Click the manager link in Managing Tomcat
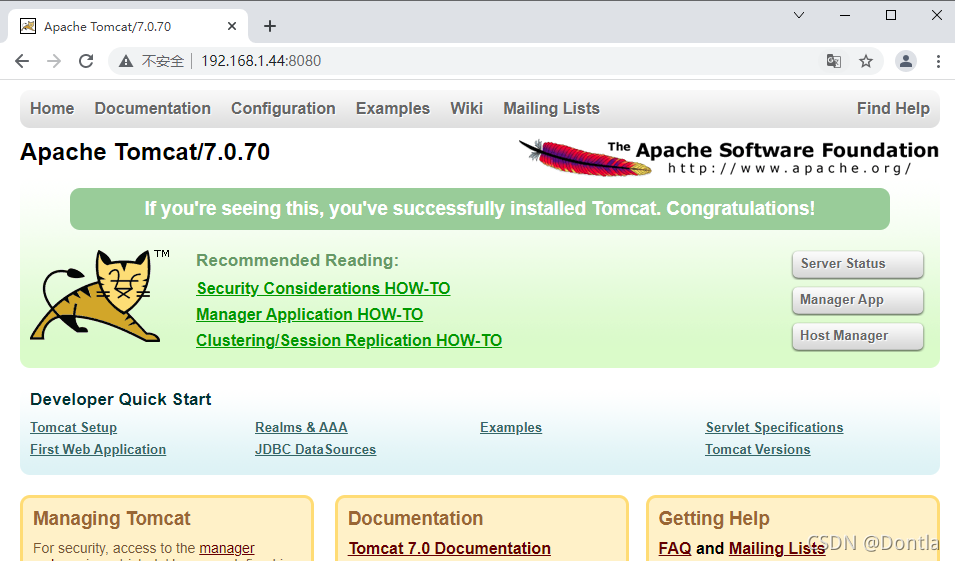The image size is (955, 561). [227, 548]
